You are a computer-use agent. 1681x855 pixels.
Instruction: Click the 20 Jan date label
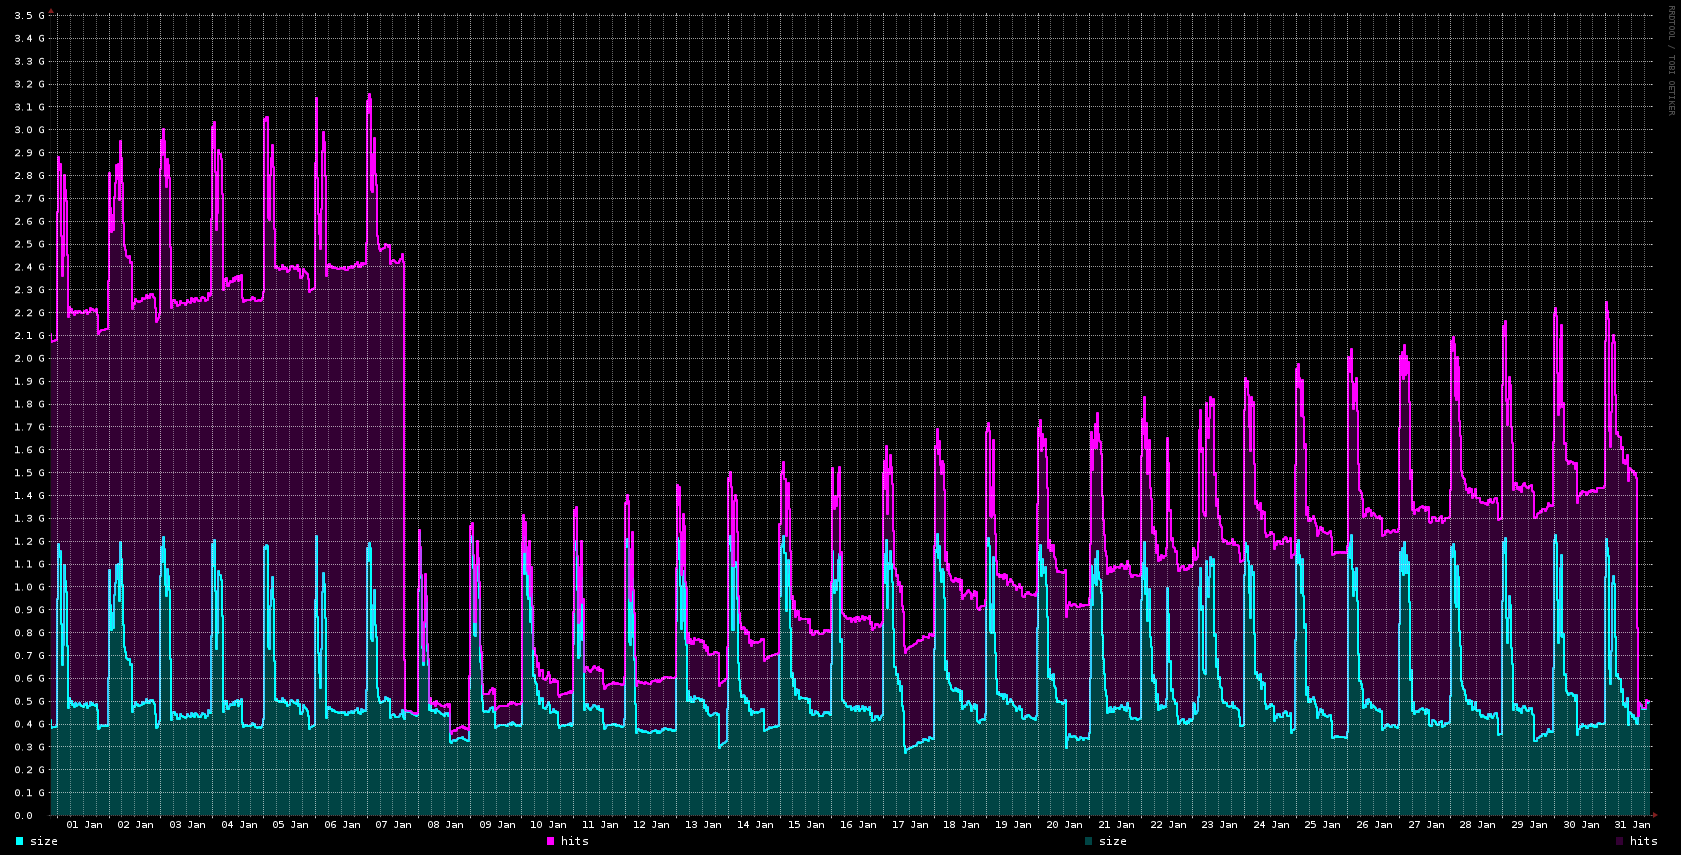coord(1064,825)
